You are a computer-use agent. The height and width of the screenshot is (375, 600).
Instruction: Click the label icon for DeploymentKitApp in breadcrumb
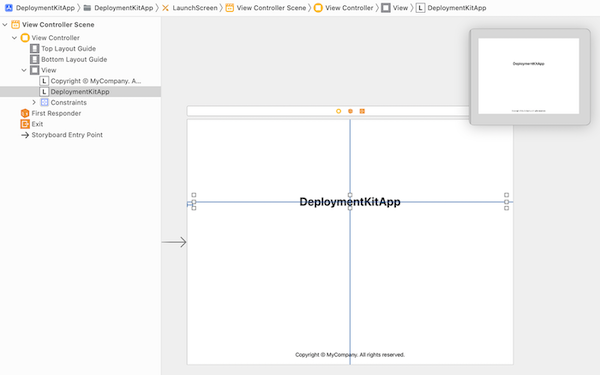point(420,8)
